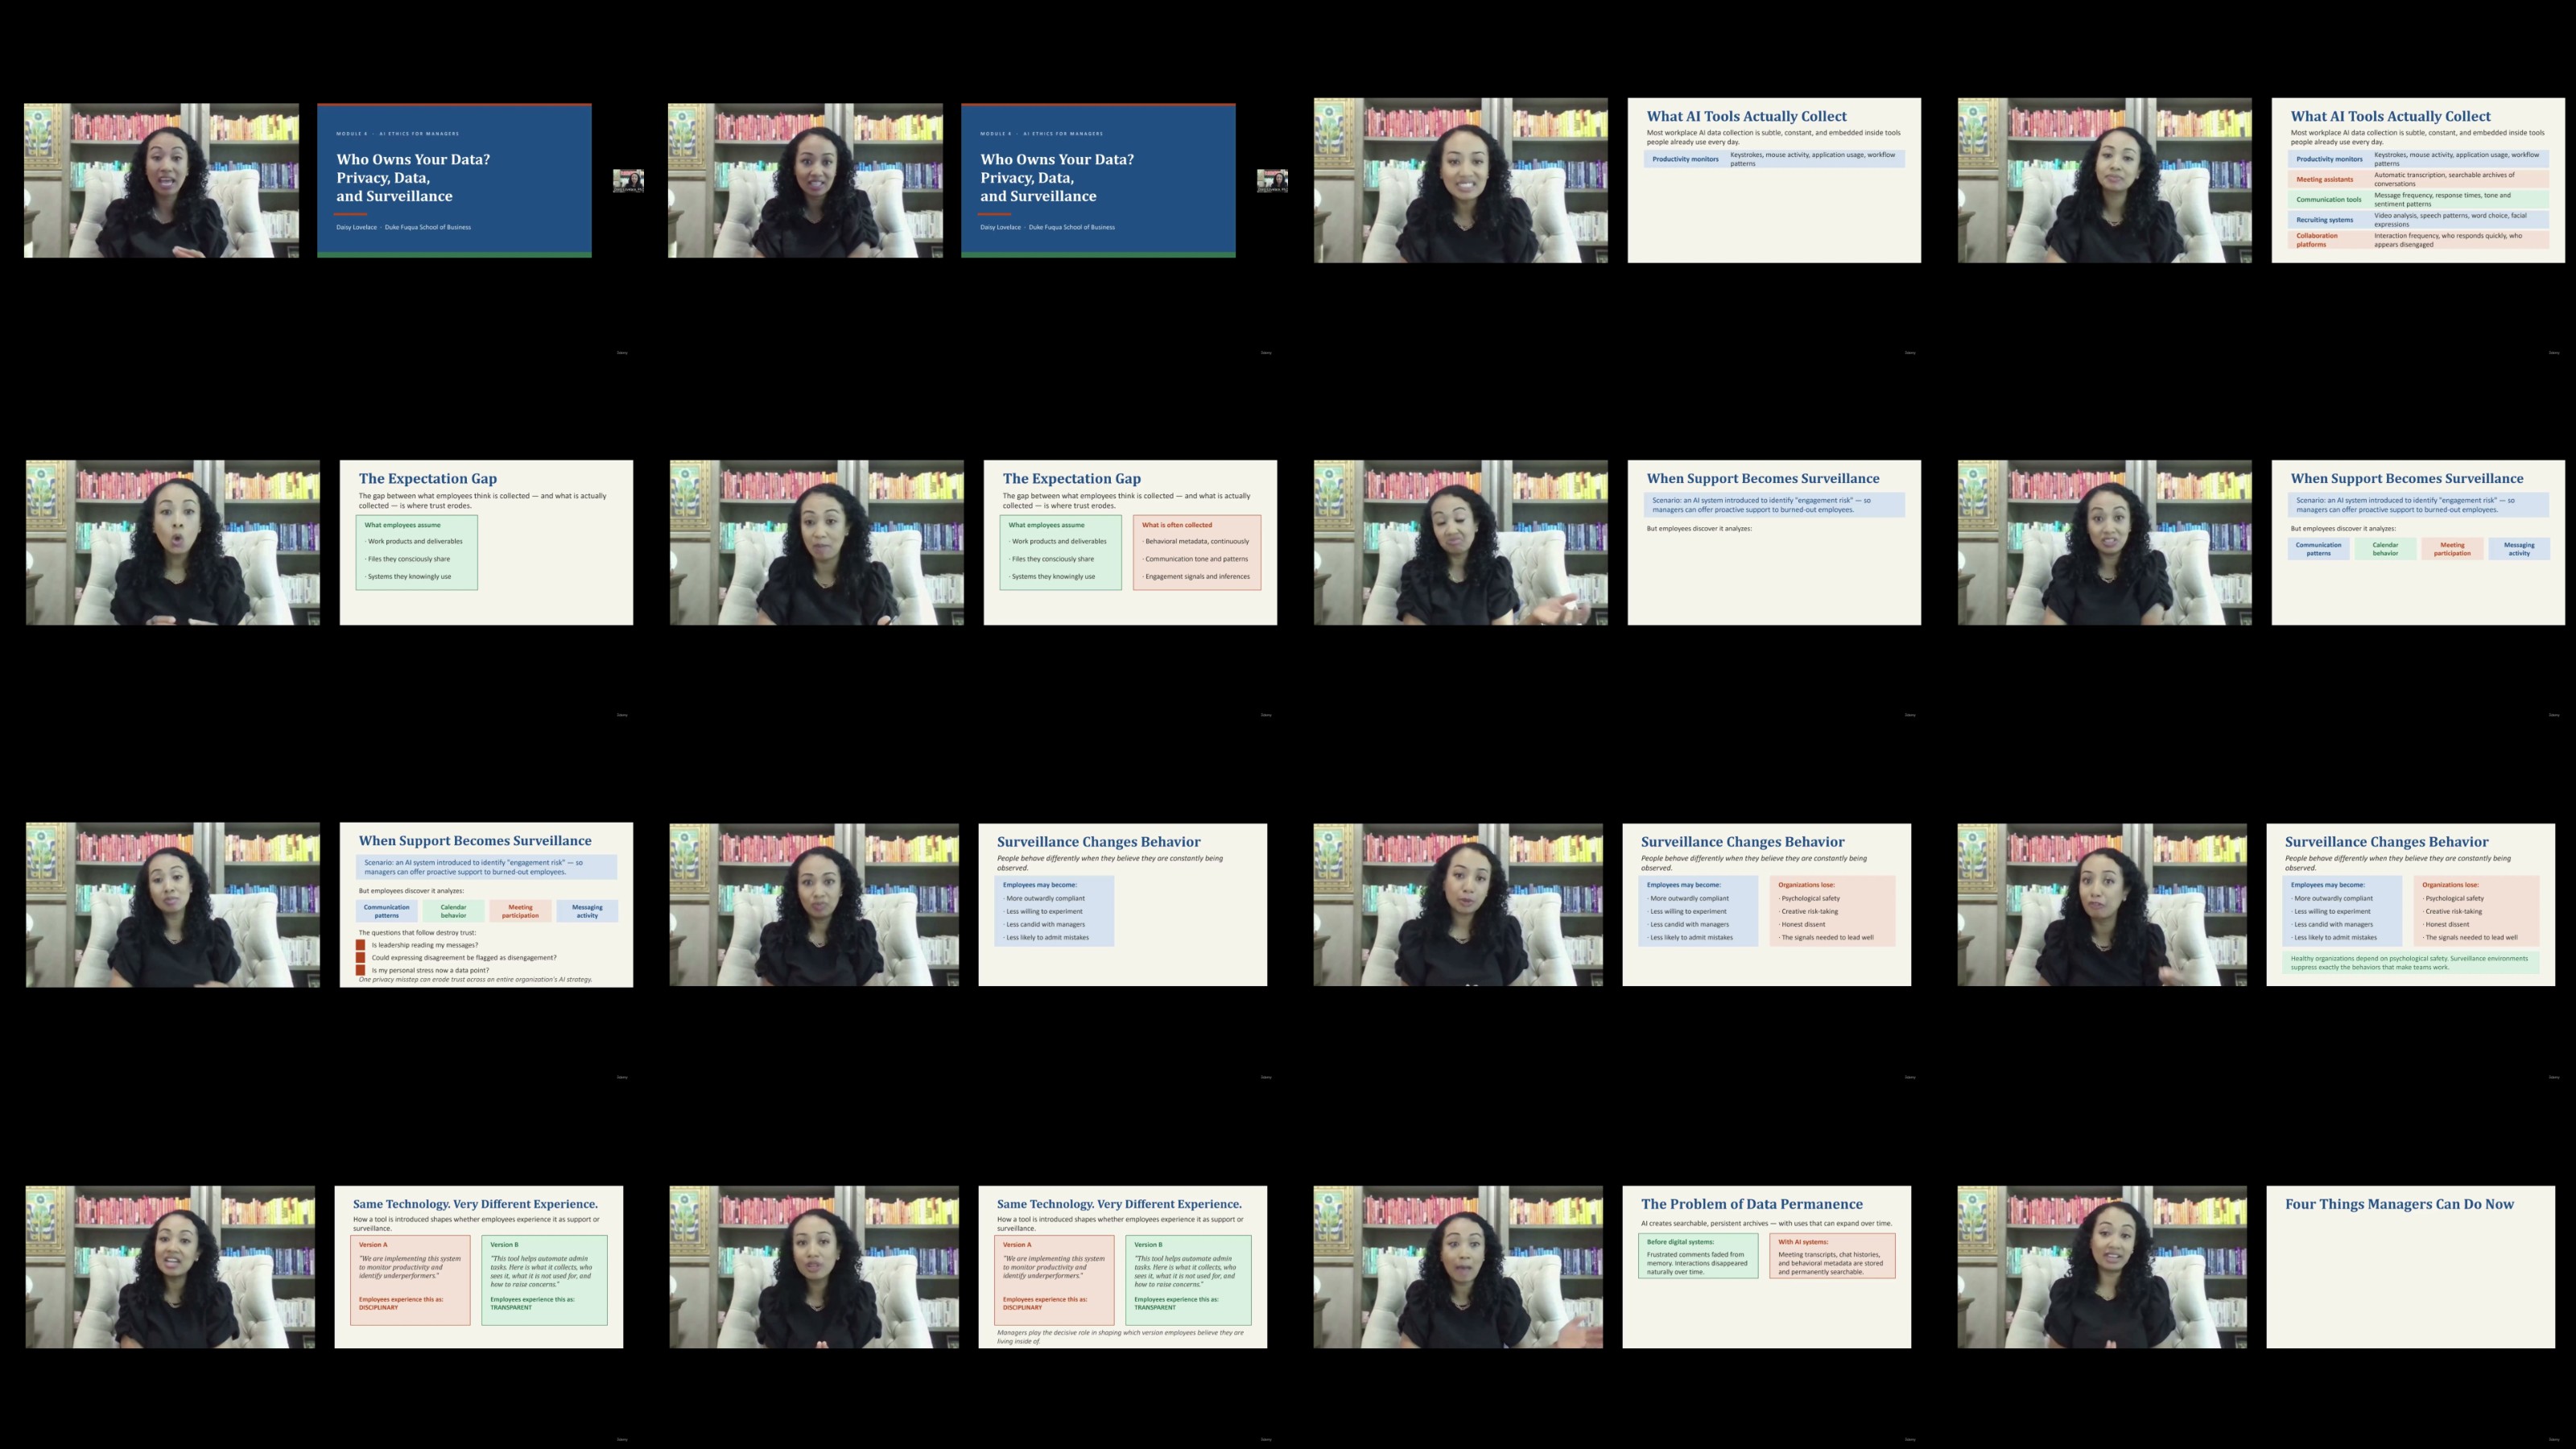Screen dimensions: 2576x1449
Task: Open the 'Surveillance Changes Behavior' slide with only the employees box
Action: [x=1122, y=904]
